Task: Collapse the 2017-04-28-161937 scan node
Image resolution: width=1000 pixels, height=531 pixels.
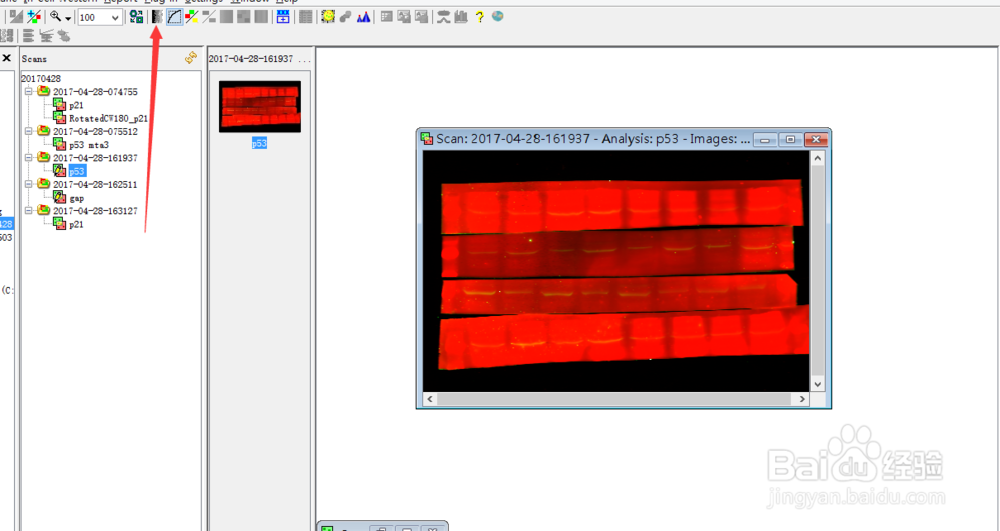Action: click(x=28, y=157)
